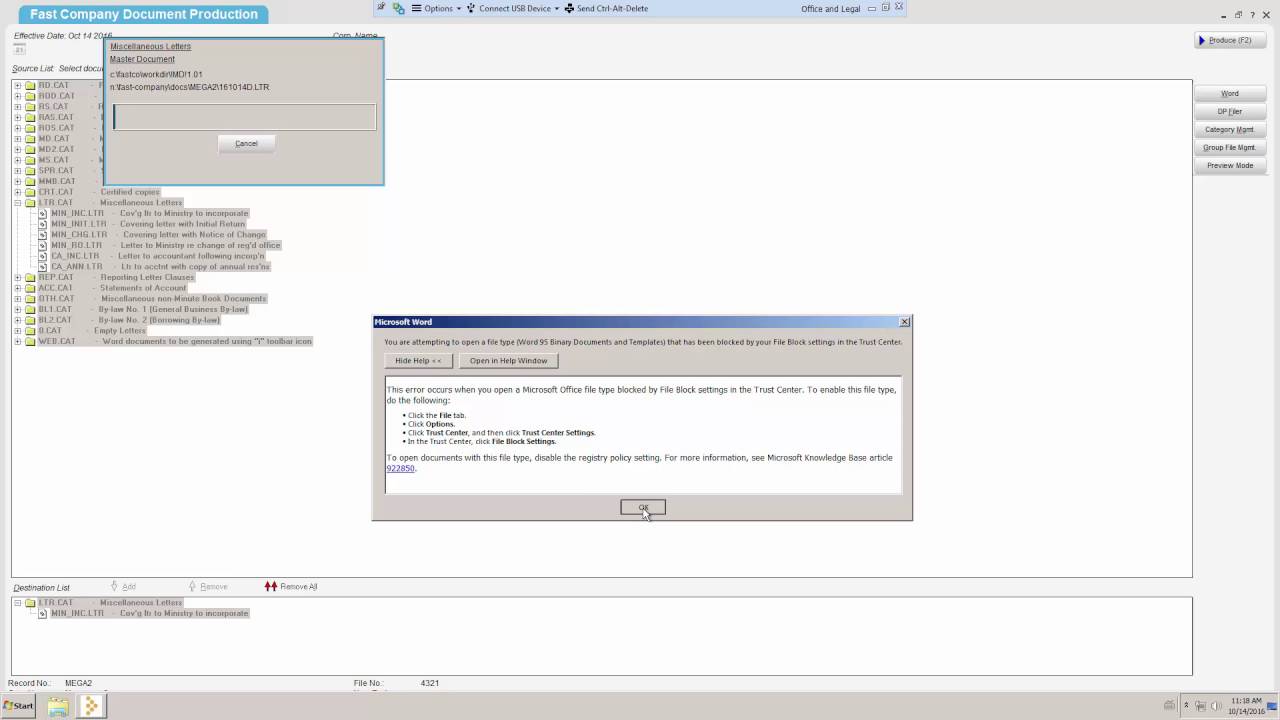1280x720 pixels.
Task: Select MIN_INIT.LTR document icon
Action: tap(43, 224)
